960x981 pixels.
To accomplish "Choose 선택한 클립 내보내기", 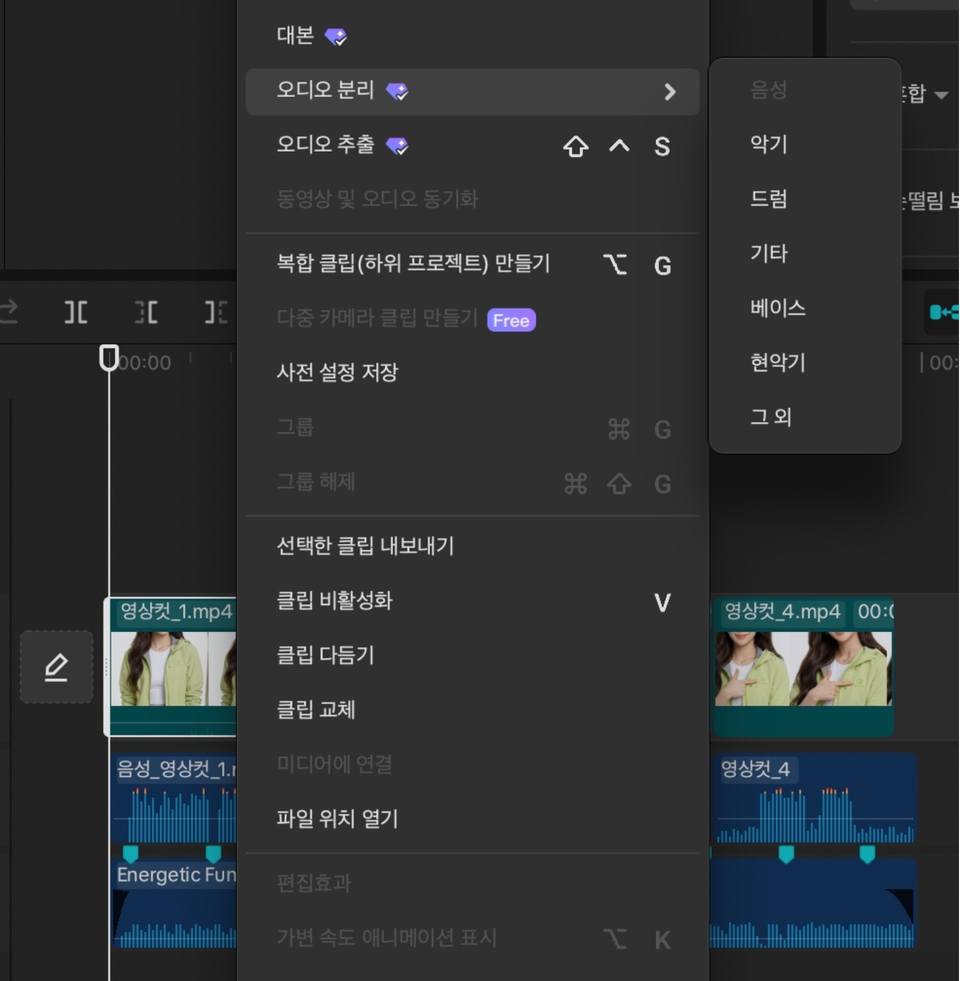I will click(472, 546).
